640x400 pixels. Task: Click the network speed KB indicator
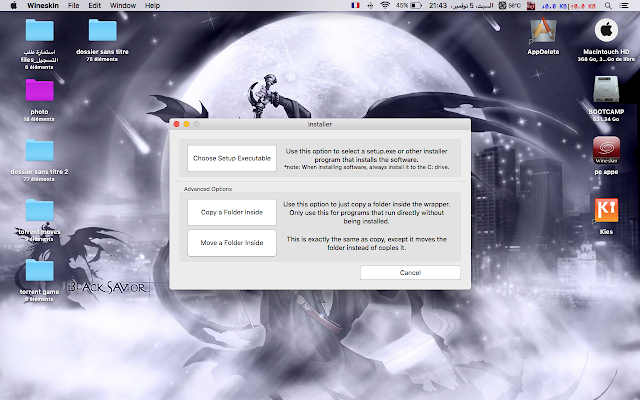[569, 6]
